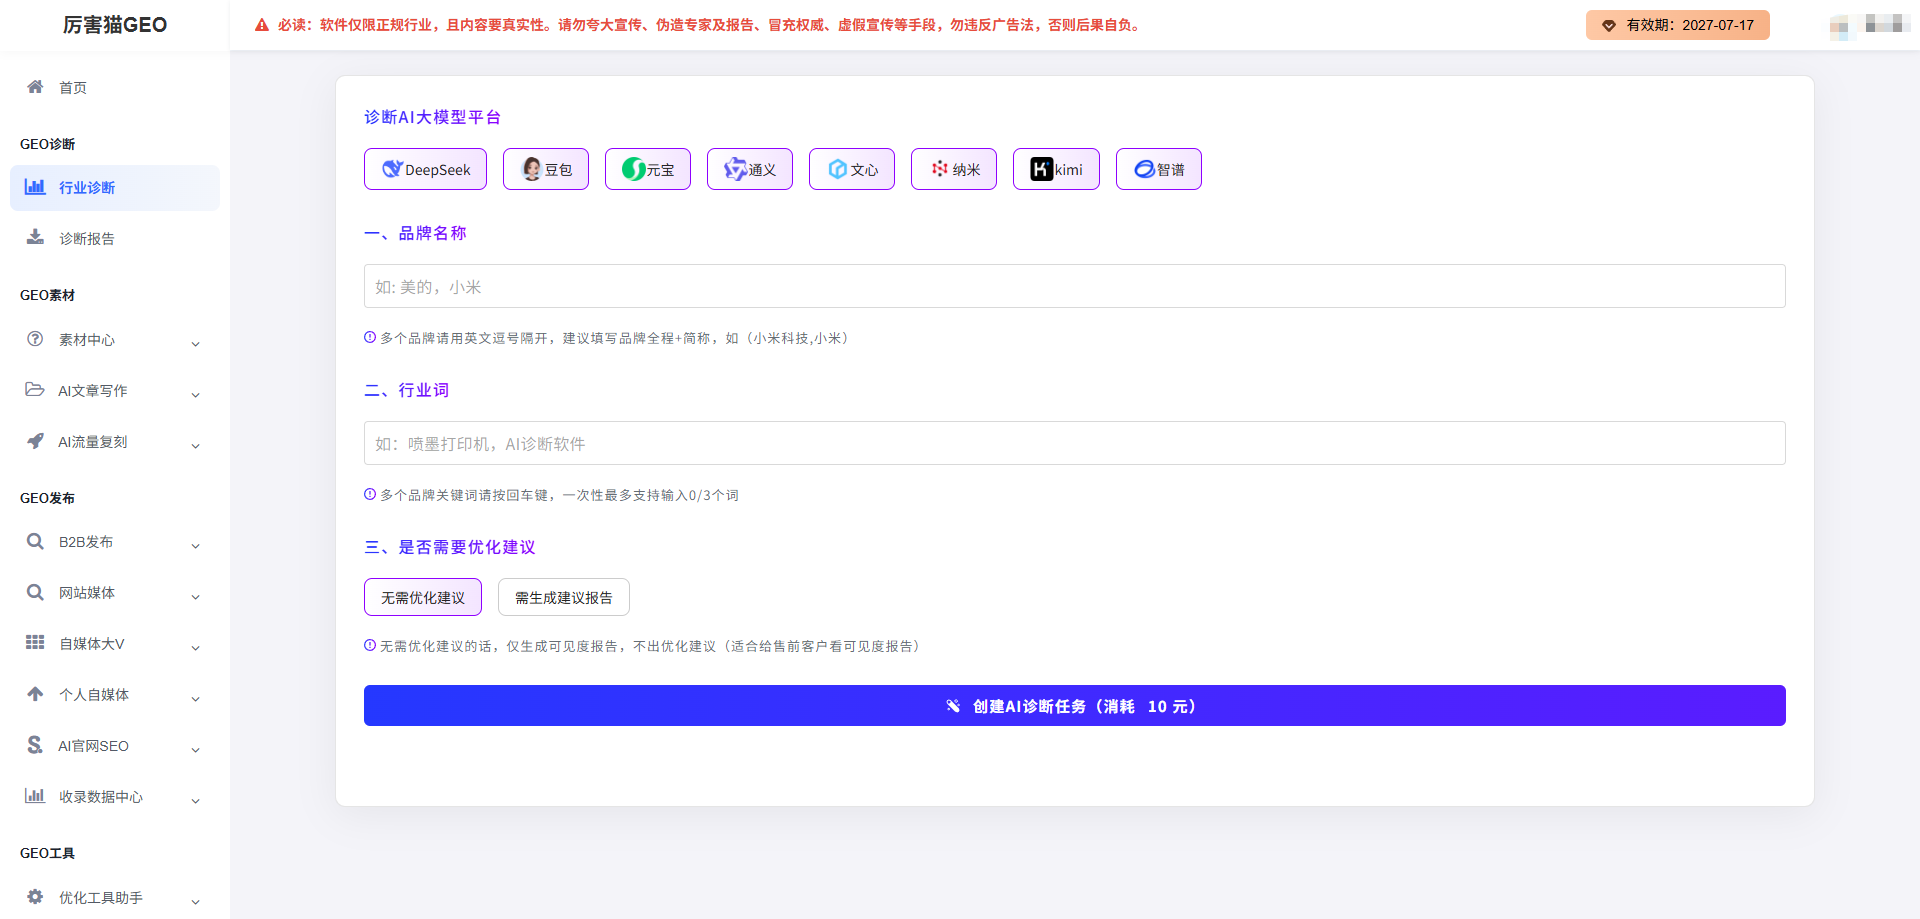Click the red warning triangle icon in the top notice

coord(262,25)
